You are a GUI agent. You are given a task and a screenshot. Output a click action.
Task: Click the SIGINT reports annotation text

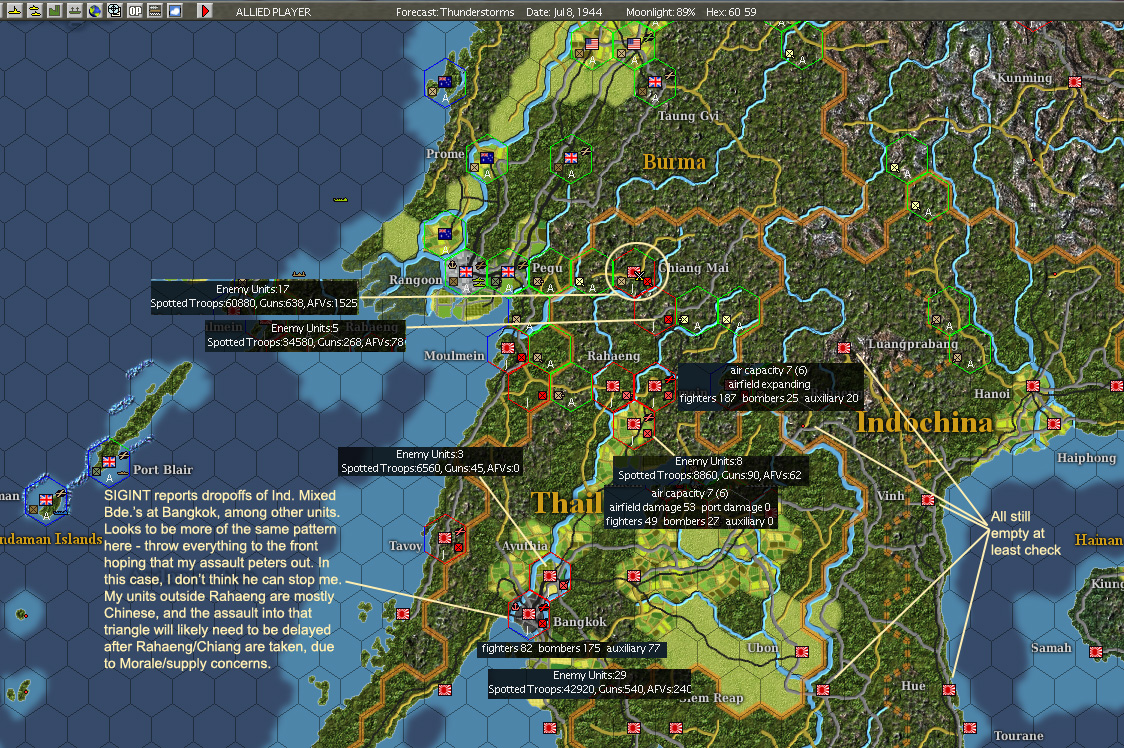(x=222, y=579)
